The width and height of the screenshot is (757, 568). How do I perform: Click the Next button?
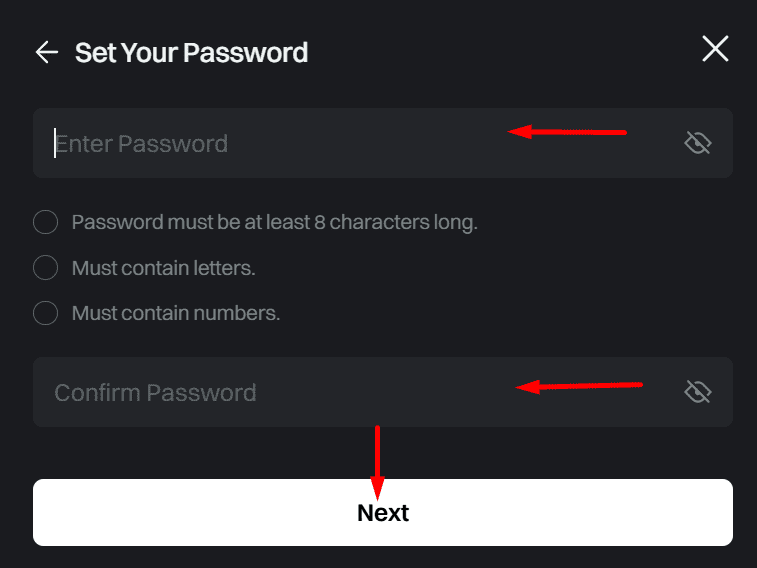[x=383, y=513]
